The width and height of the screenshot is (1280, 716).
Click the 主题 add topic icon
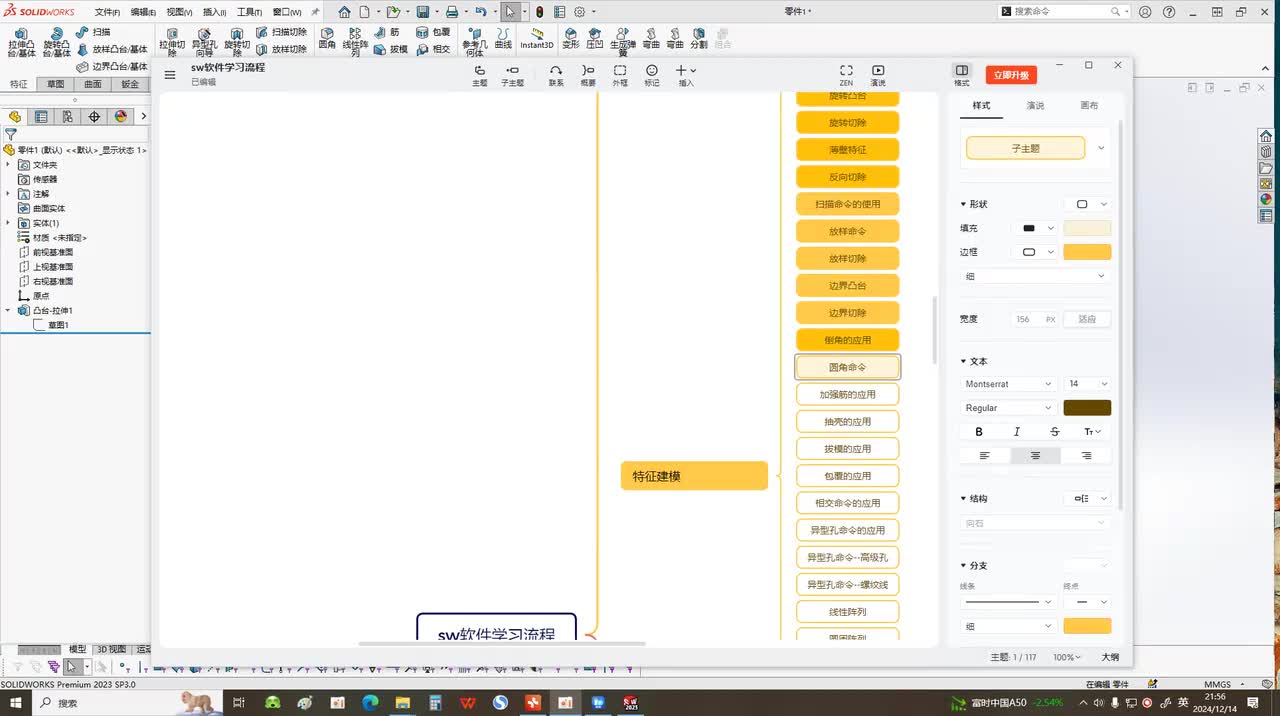(480, 75)
